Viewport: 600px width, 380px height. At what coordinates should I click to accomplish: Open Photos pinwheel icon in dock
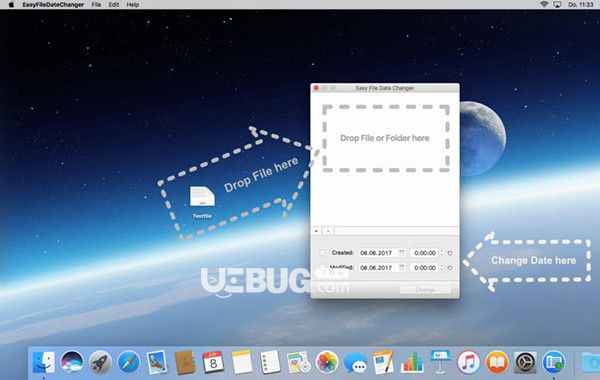click(327, 362)
